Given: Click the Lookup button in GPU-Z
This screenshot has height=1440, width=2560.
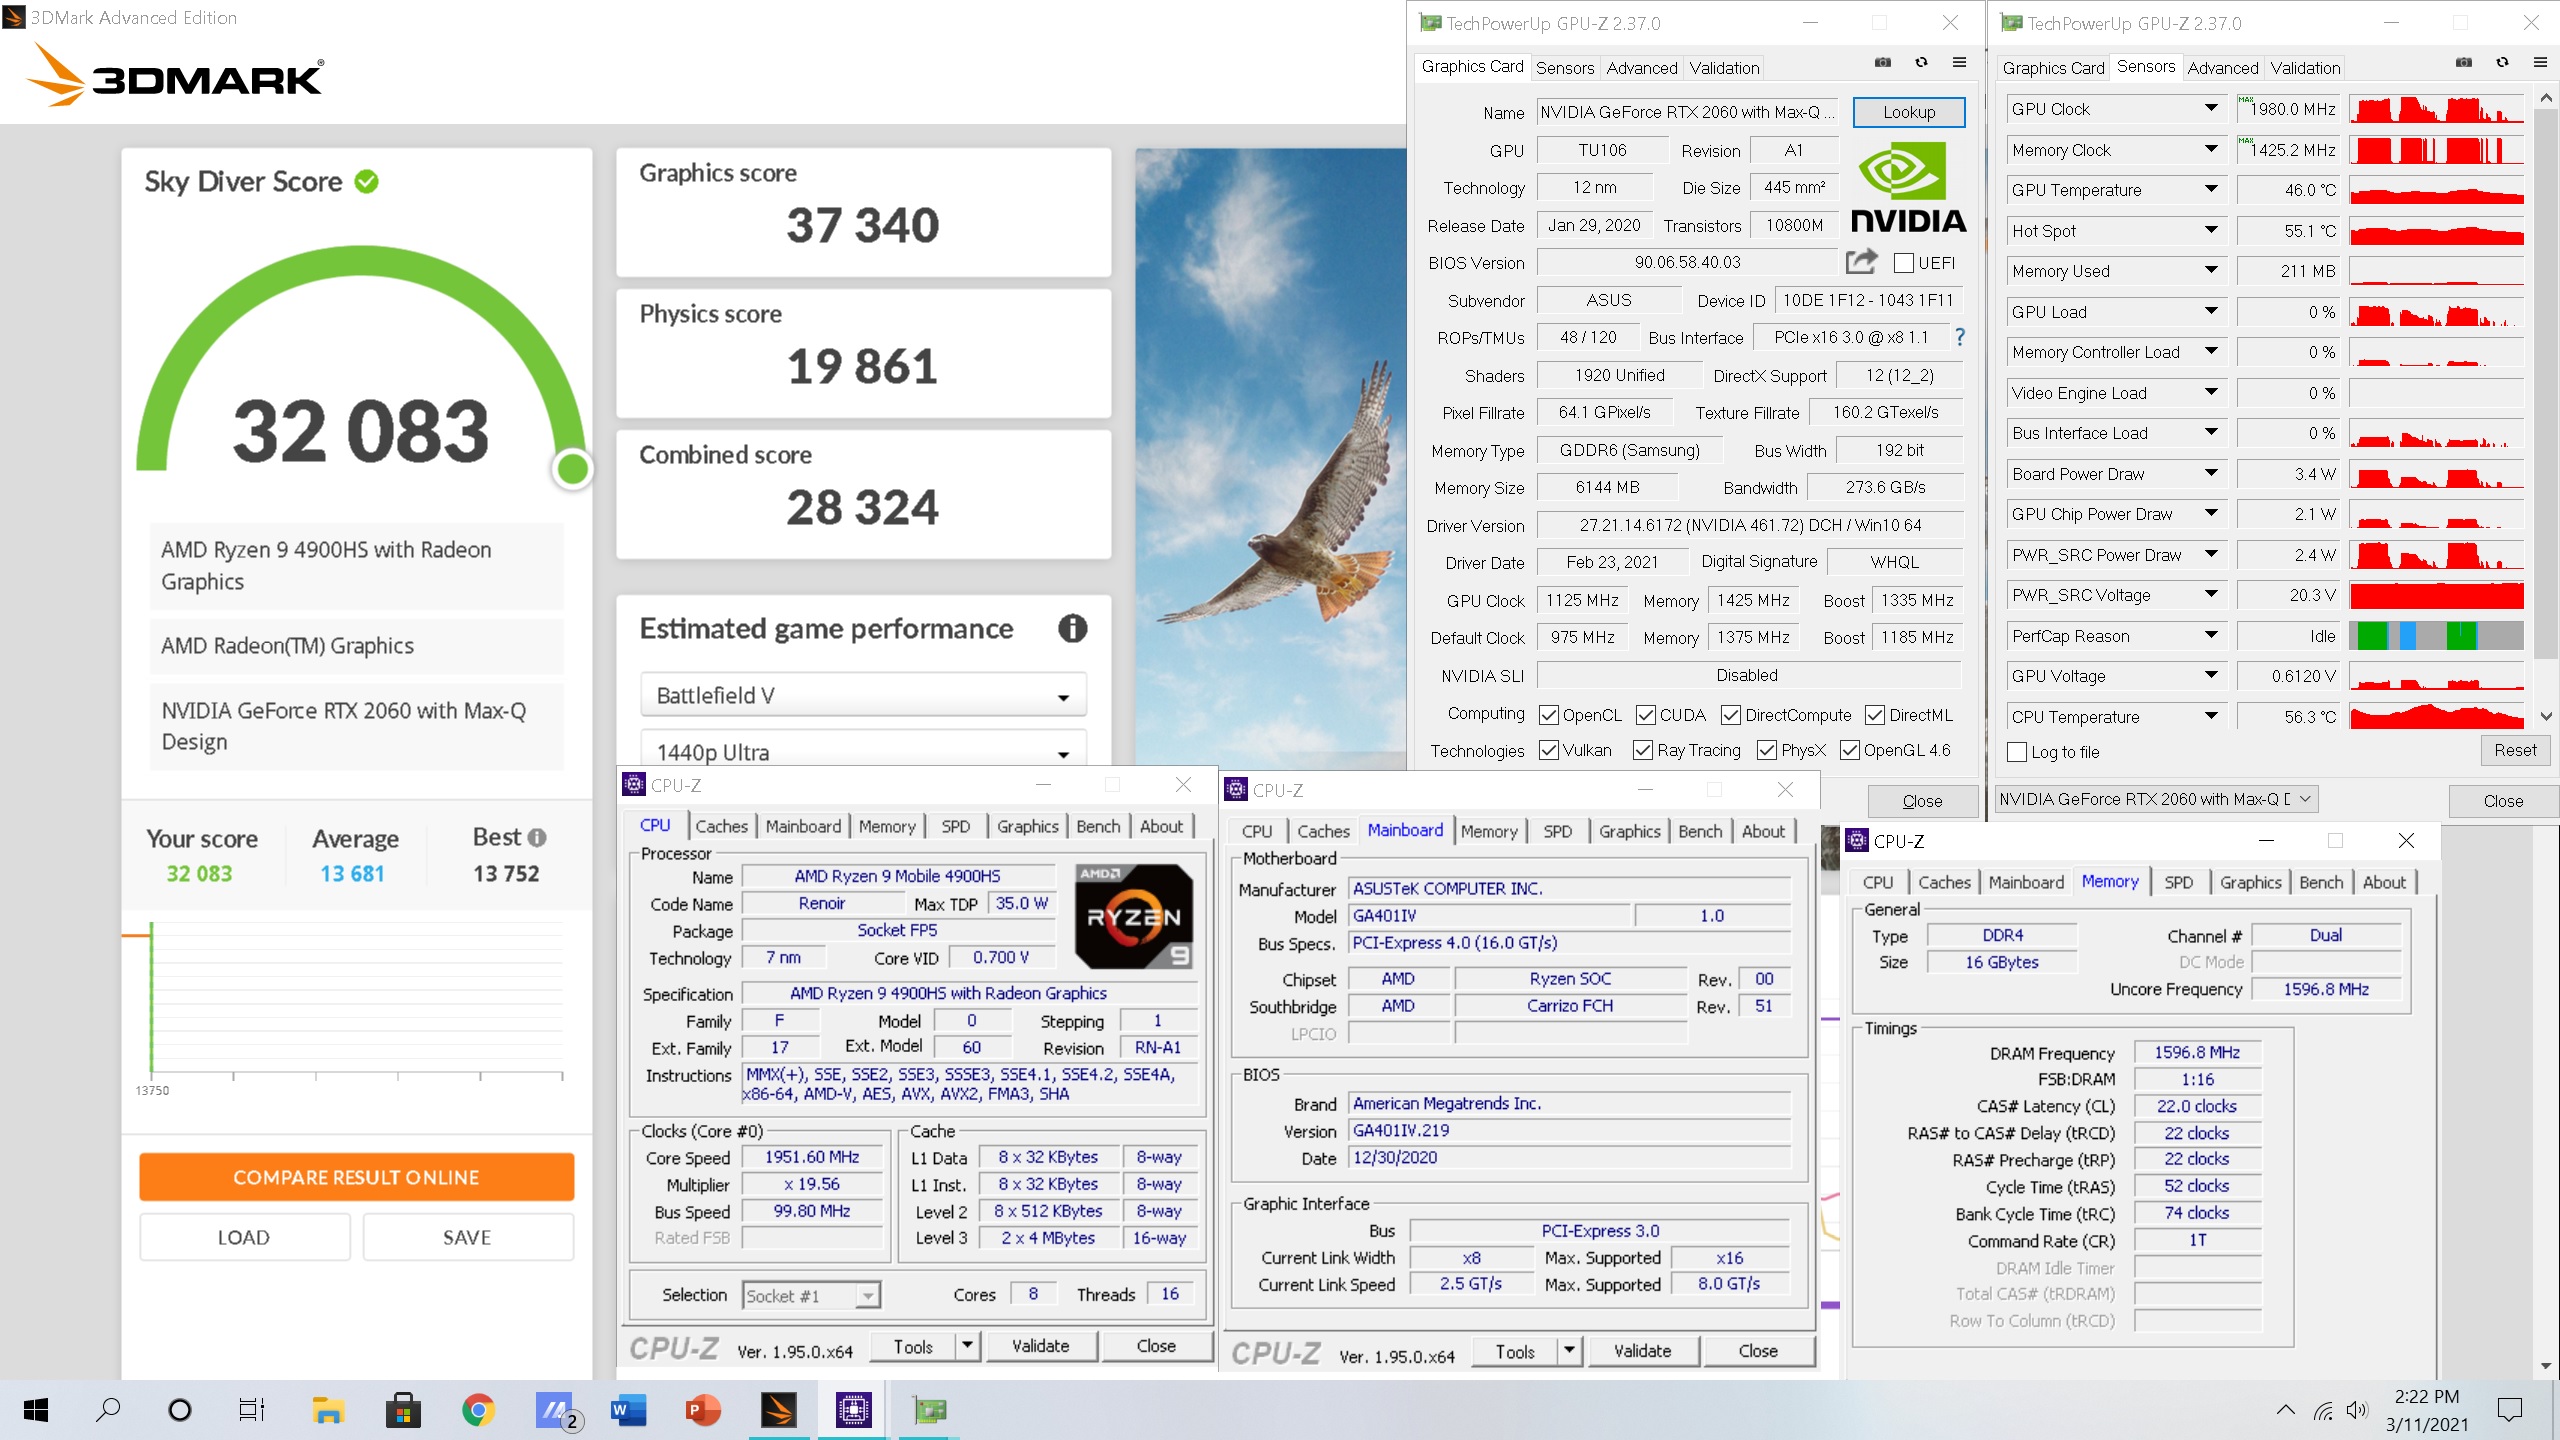Looking at the screenshot, I should (1909, 112).
